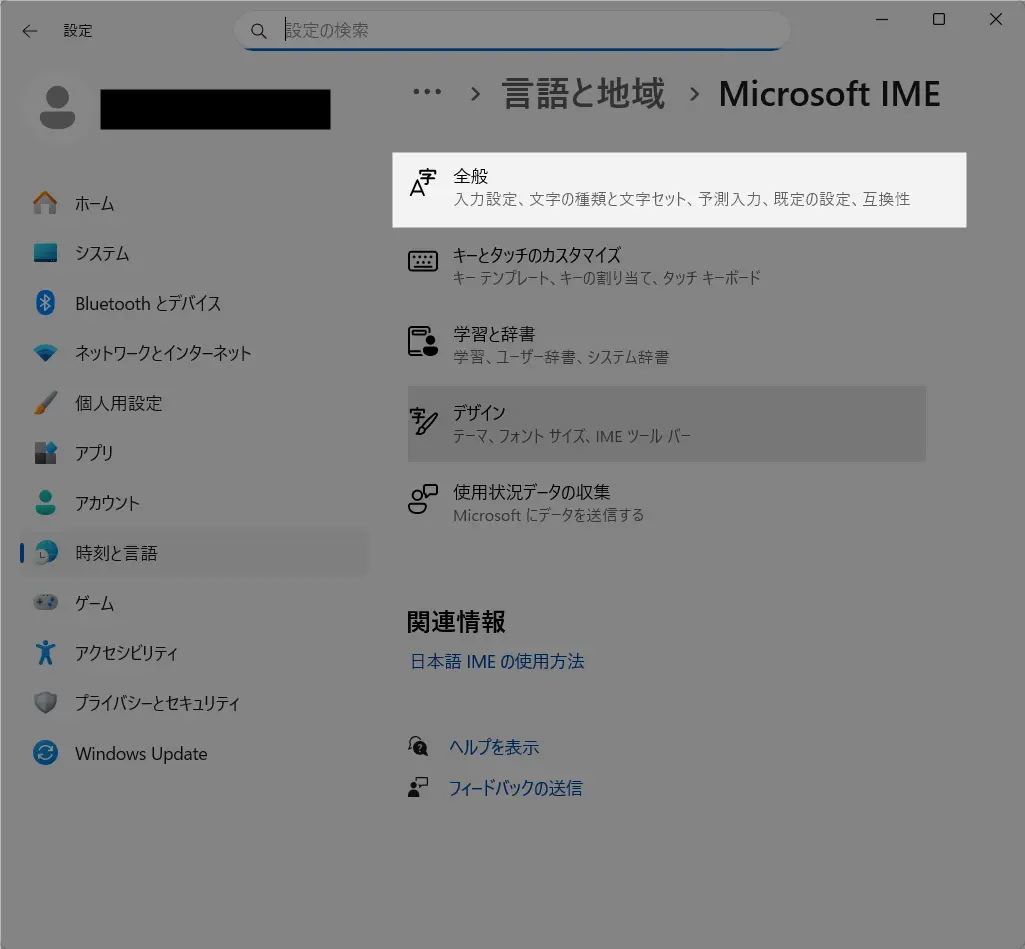The width and height of the screenshot is (1025, 949).
Task: Click the icon beside フィードバックの送信
Action: (x=418, y=787)
